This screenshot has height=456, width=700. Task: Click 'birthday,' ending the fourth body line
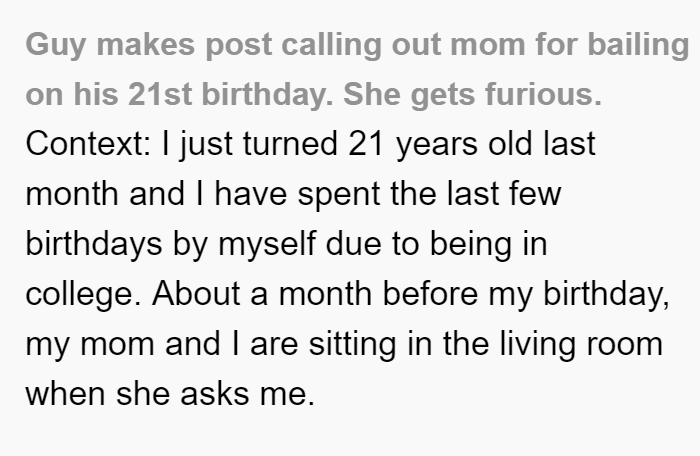pyautogui.click(x=606, y=294)
